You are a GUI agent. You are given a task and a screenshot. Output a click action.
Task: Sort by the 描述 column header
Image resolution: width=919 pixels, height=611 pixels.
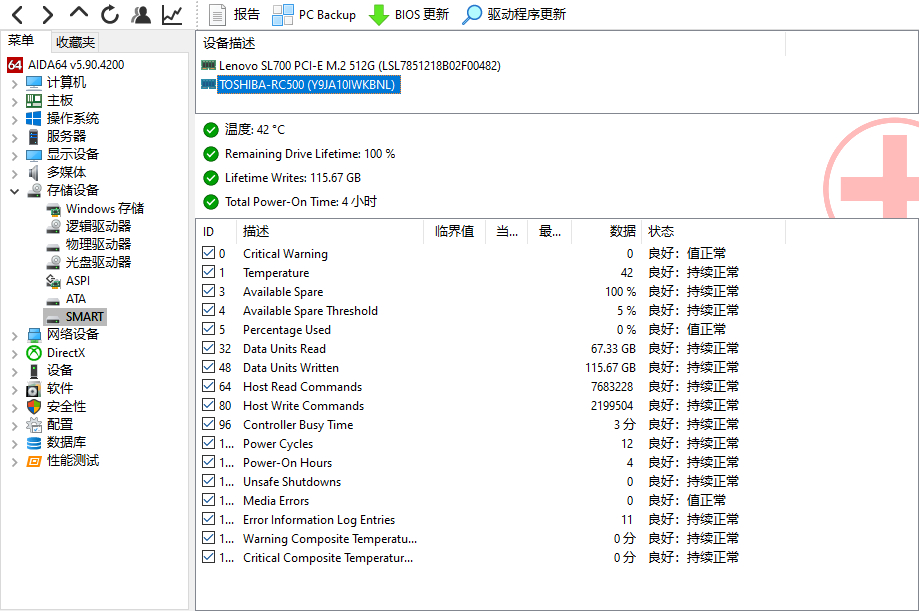click(330, 232)
